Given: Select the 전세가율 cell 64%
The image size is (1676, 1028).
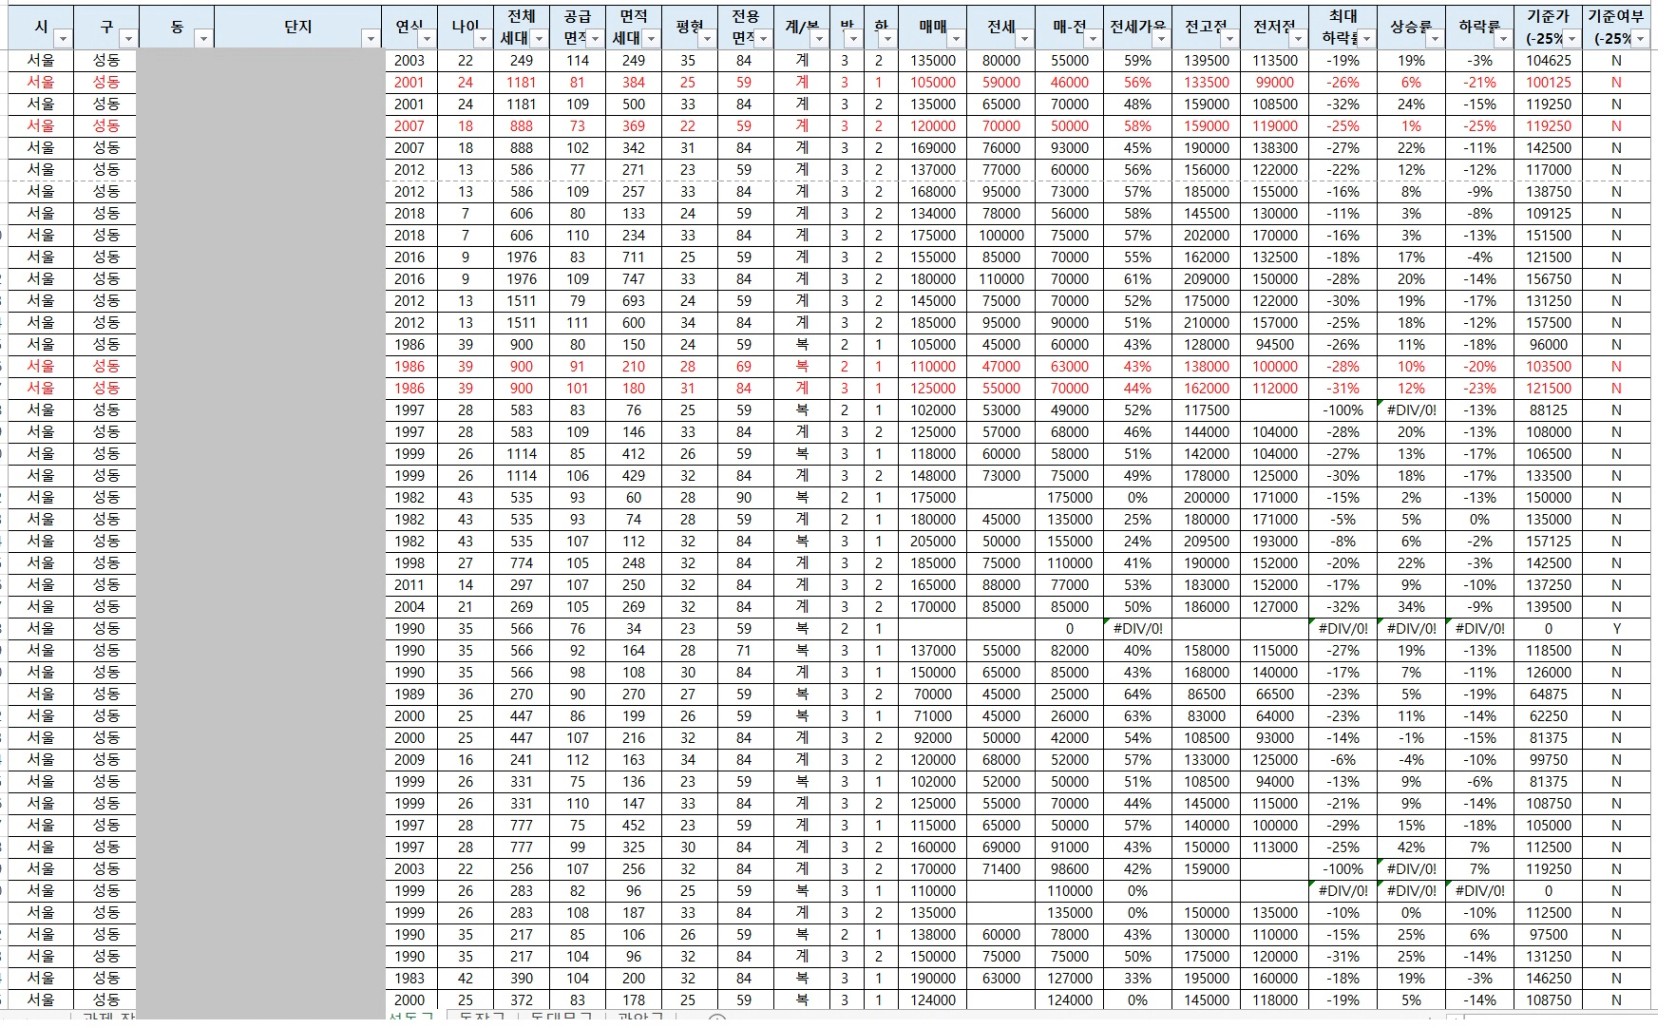Looking at the screenshot, I should (1137, 694).
